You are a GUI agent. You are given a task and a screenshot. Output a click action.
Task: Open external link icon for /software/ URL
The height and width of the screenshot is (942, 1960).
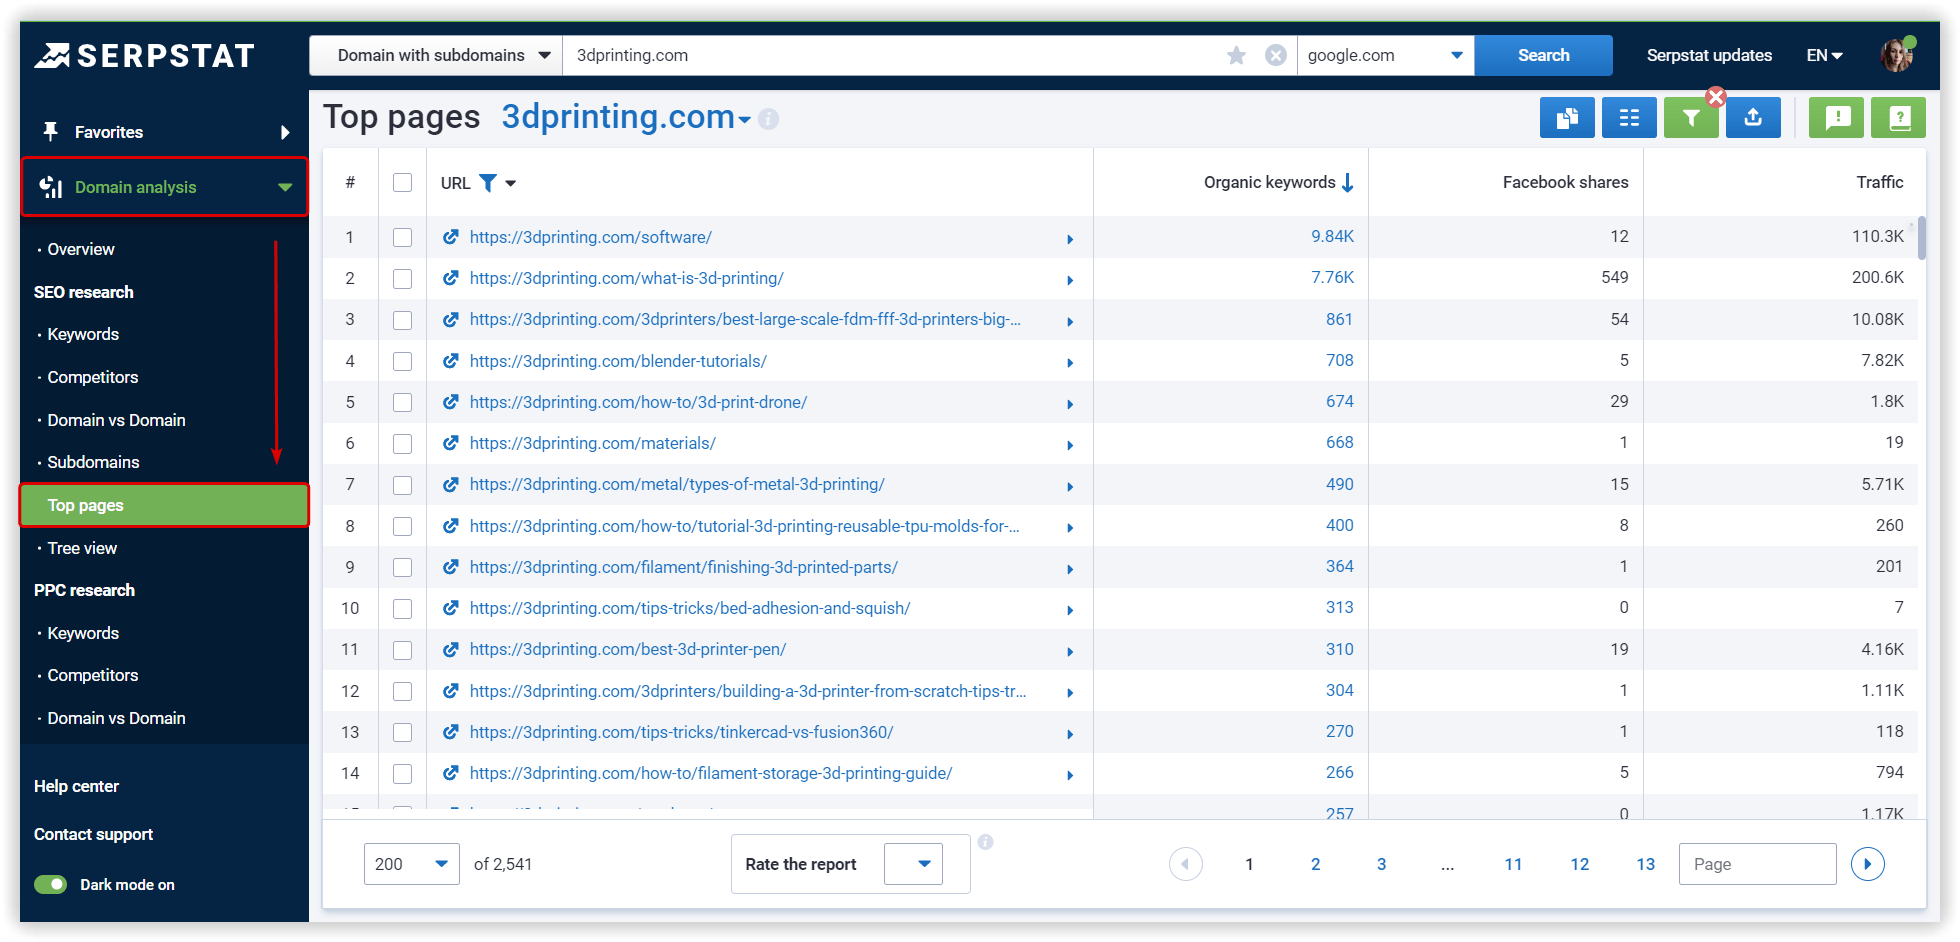(x=451, y=237)
